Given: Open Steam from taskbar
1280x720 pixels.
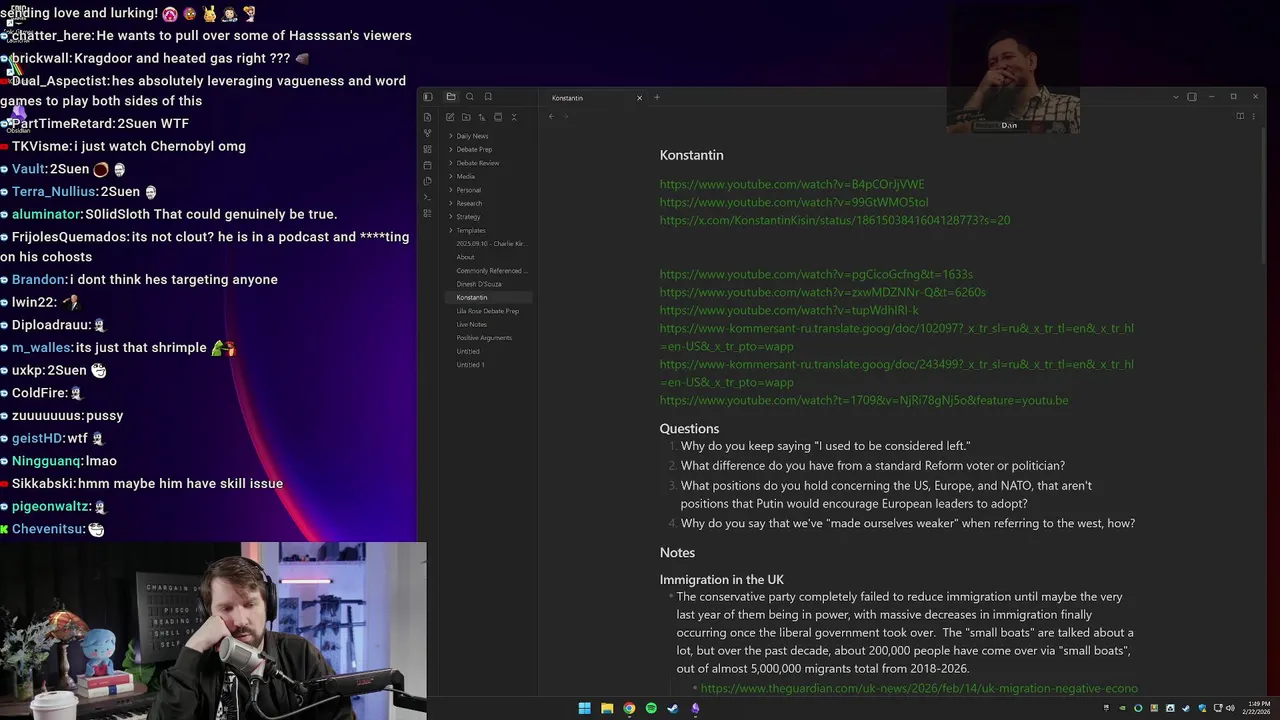Looking at the screenshot, I should tap(673, 708).
